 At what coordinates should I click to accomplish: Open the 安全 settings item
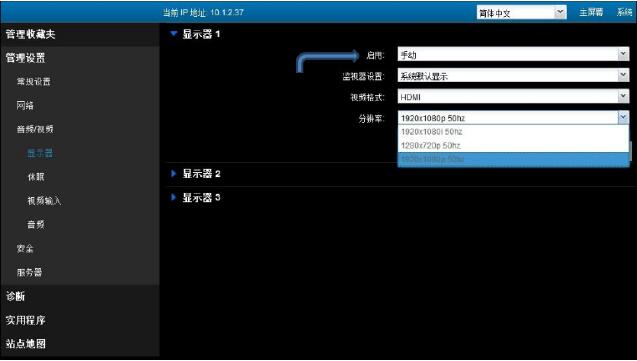coord(25,249)
